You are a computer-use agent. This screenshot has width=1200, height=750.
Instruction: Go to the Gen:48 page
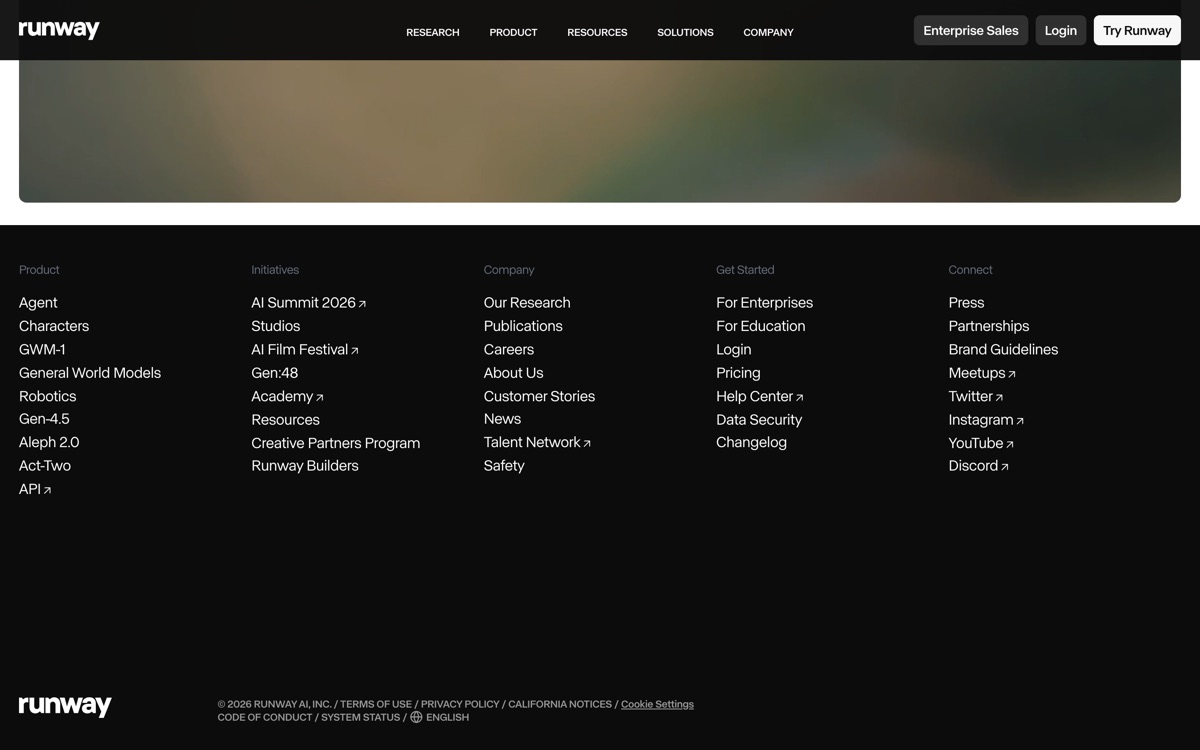pyautogui.click(x=275, y=372)
